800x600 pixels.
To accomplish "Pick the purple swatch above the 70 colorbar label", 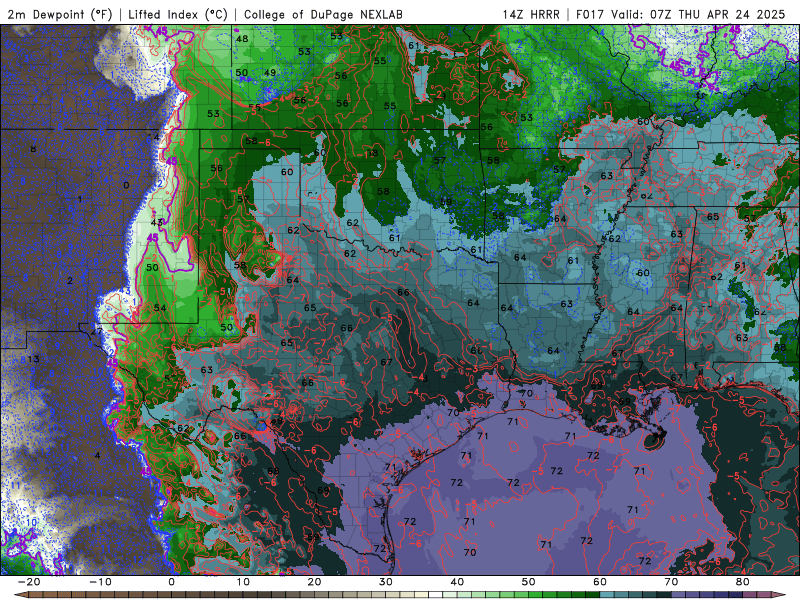I will [677, 595].
